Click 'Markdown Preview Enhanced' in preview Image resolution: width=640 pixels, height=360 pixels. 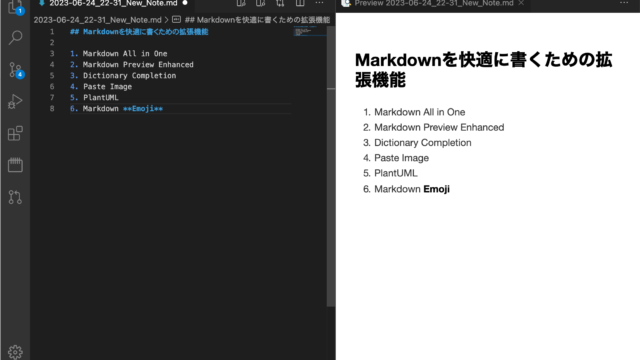pos(439,127)
